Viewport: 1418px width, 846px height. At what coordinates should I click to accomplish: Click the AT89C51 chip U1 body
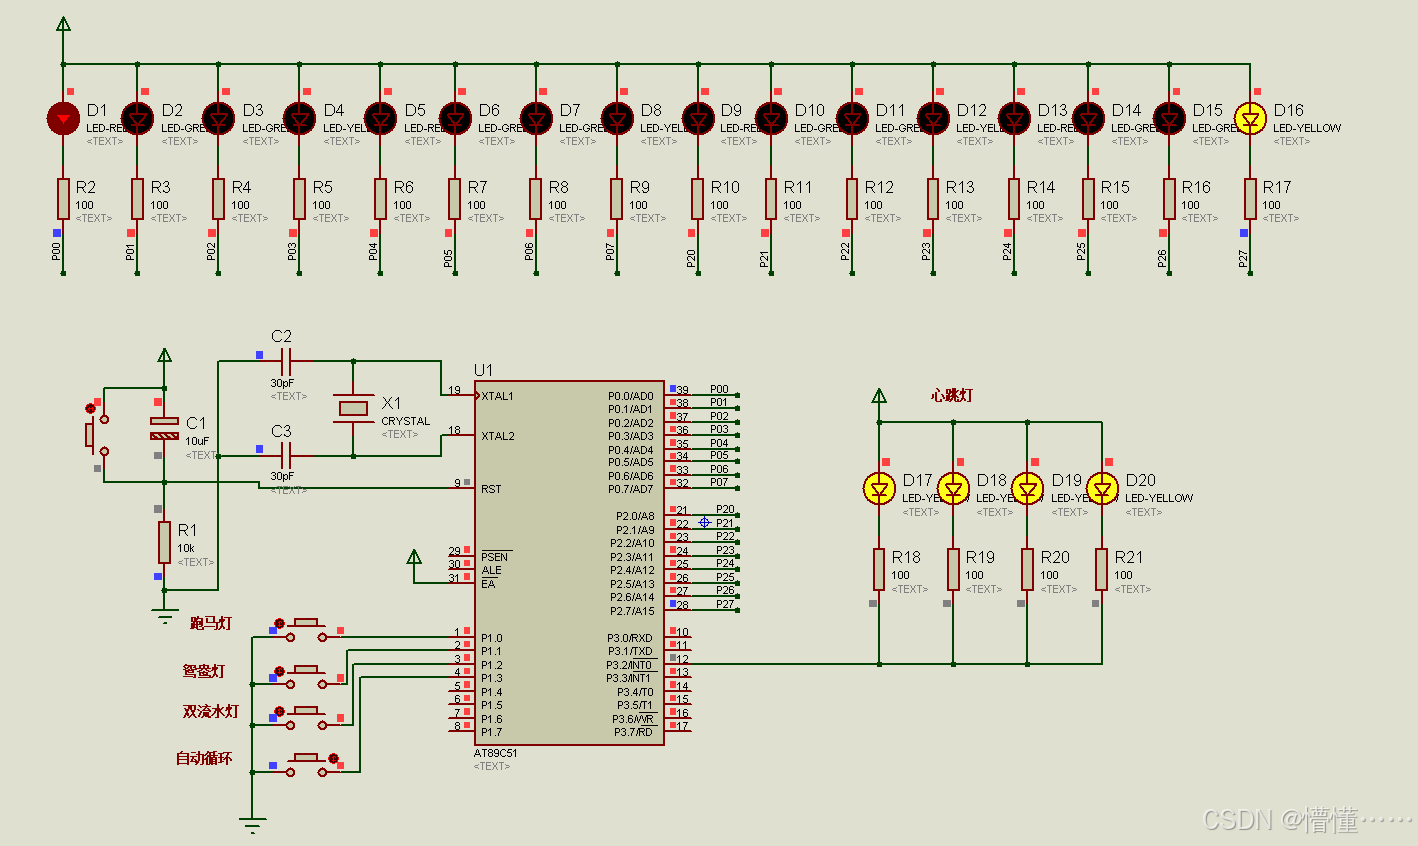tap(569, 563)
